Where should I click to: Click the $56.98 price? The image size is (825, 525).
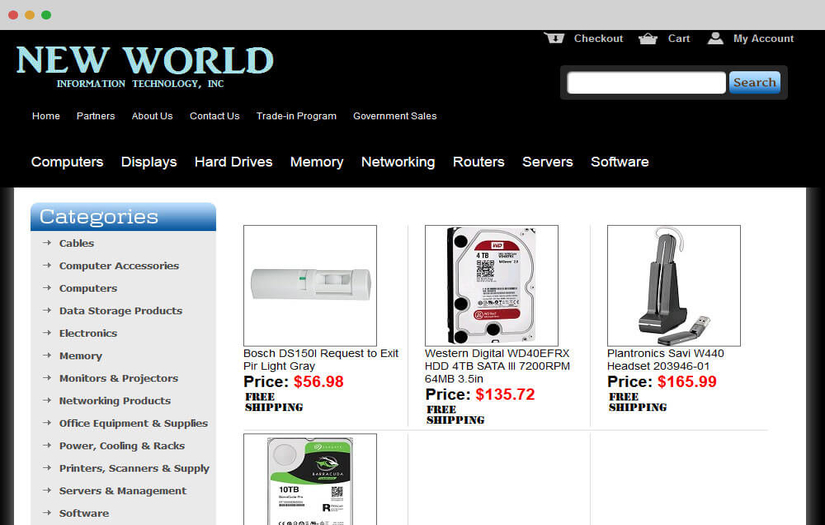[318, 382]
